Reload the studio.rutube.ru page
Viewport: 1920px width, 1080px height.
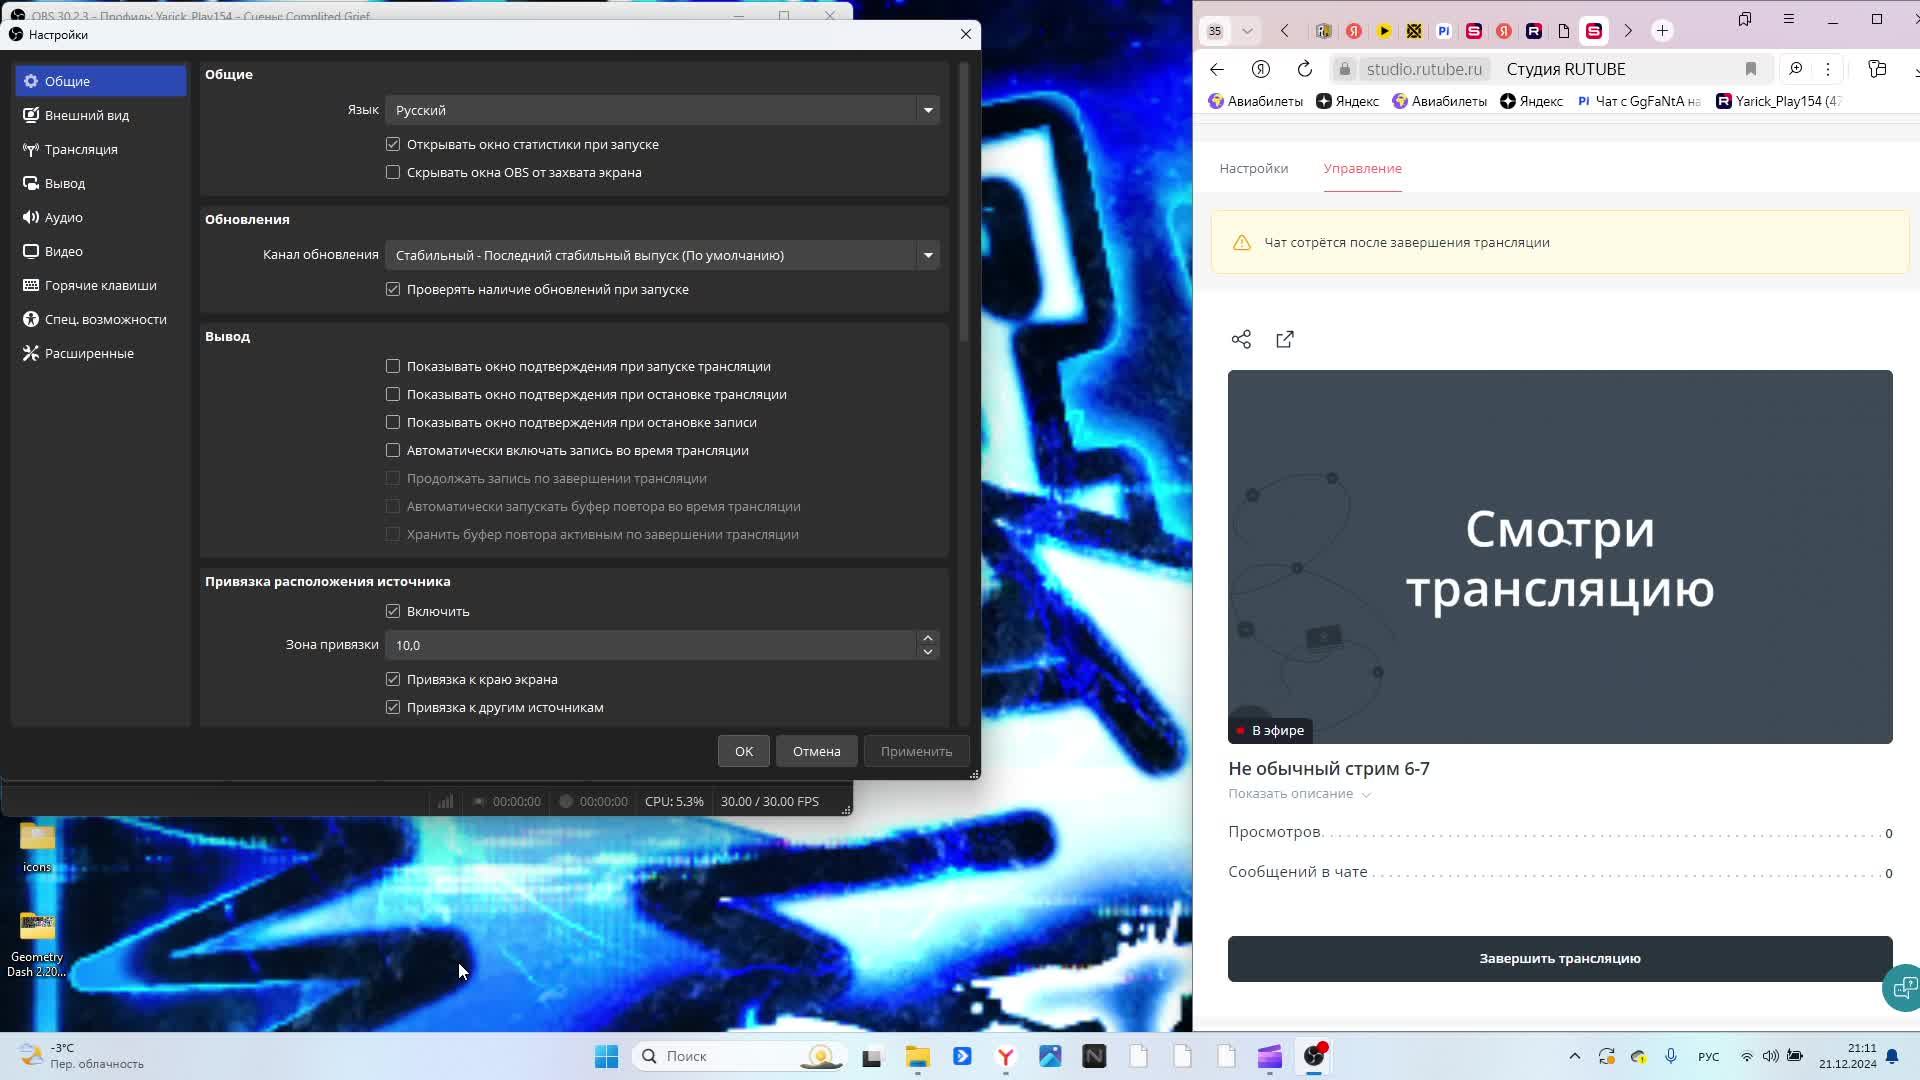point(1304,69)
